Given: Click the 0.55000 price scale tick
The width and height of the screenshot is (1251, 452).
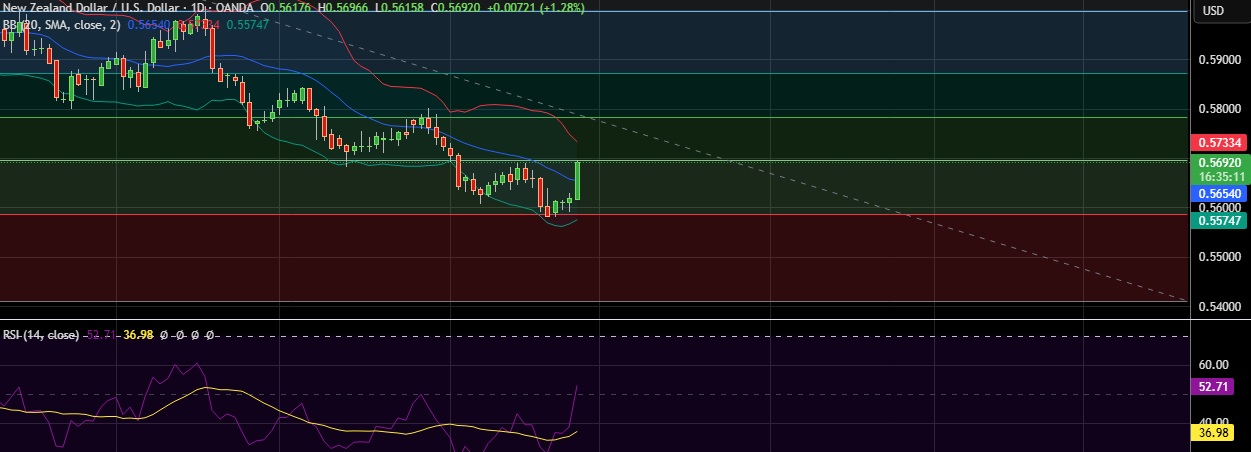Looking at the screenshot, I should [x=1220, y=257].
